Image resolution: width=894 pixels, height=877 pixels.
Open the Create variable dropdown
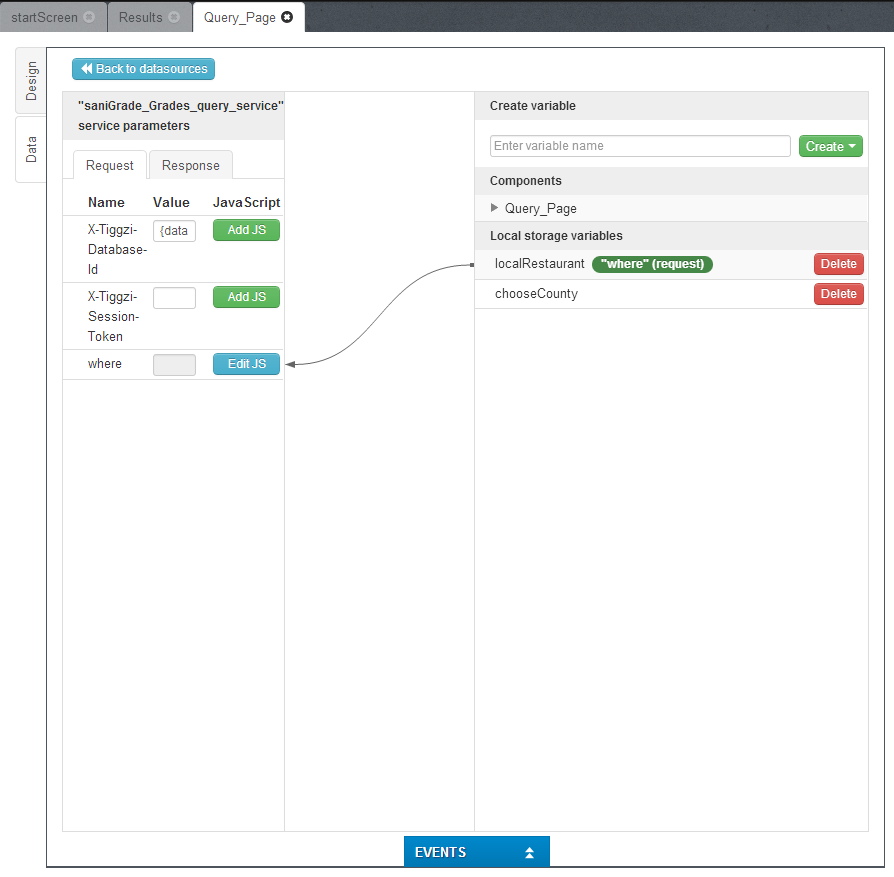pos(830,146)
